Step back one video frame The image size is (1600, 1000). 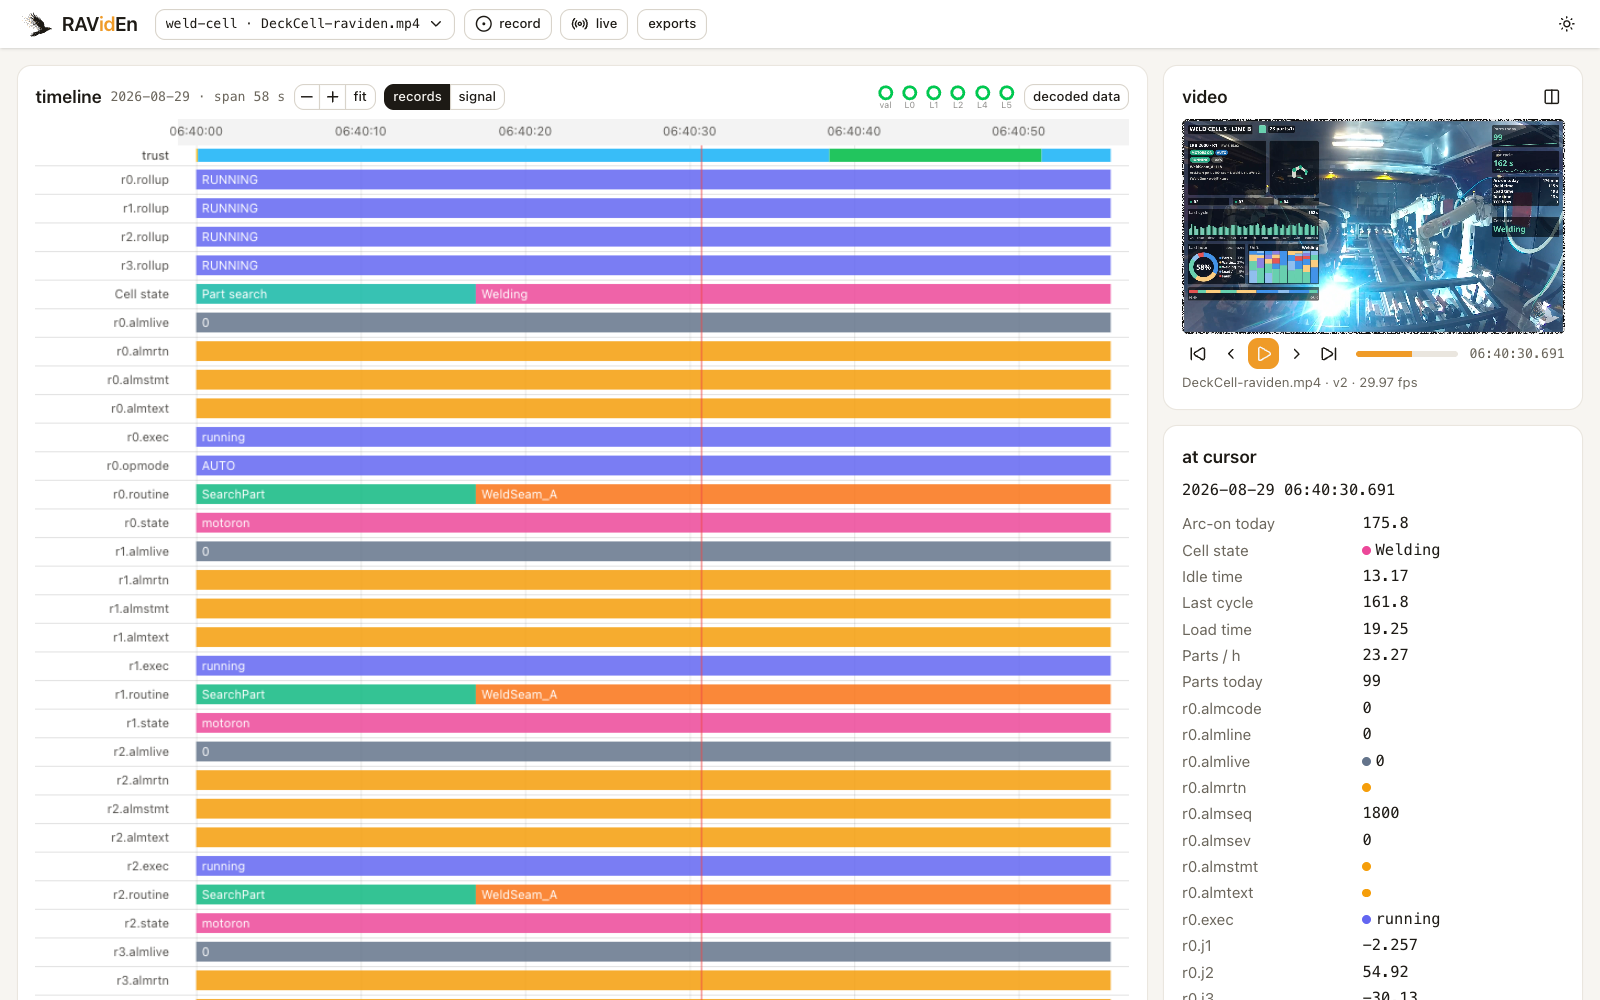pos(1231,354)
